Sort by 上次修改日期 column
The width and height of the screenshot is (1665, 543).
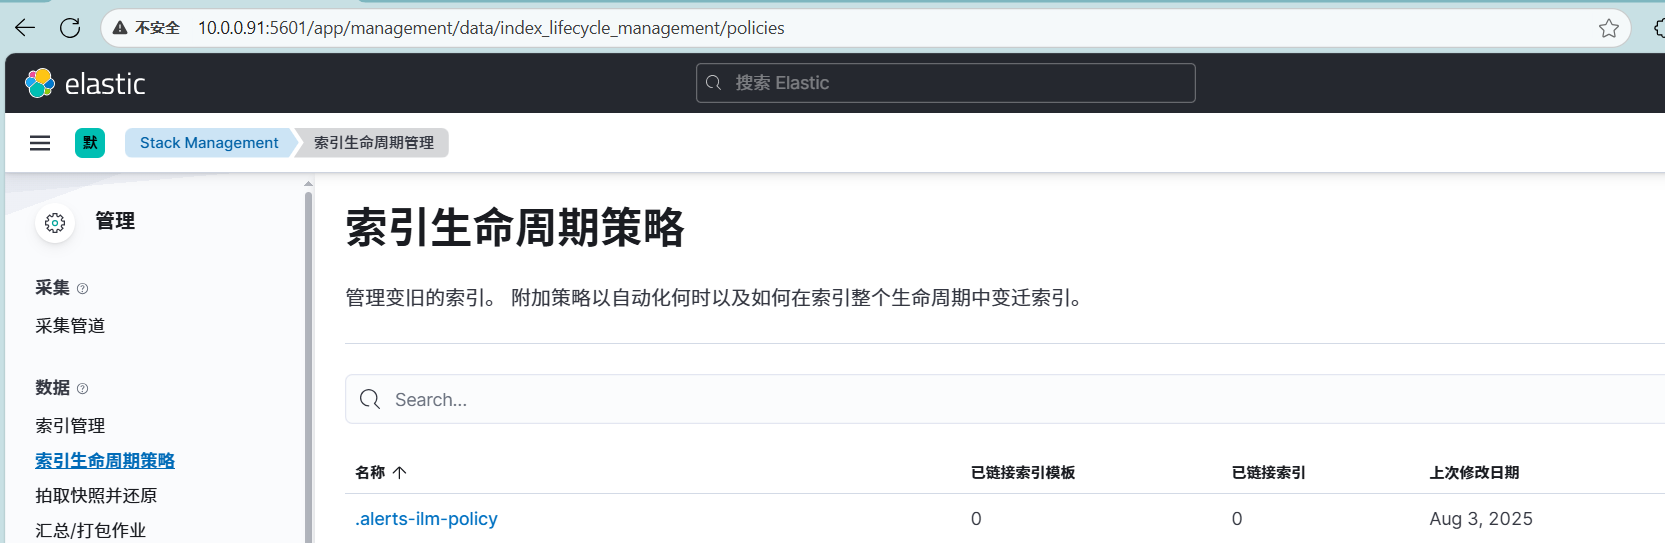point(1474,472)
